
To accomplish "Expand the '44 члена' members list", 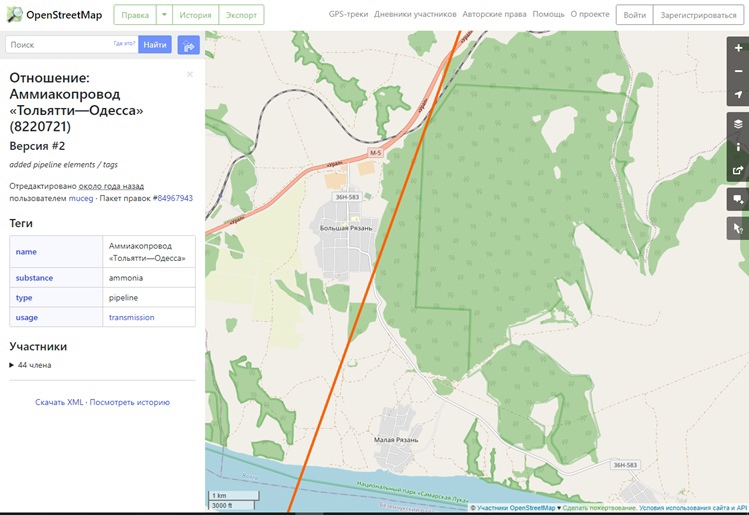I will pos(30,365).
